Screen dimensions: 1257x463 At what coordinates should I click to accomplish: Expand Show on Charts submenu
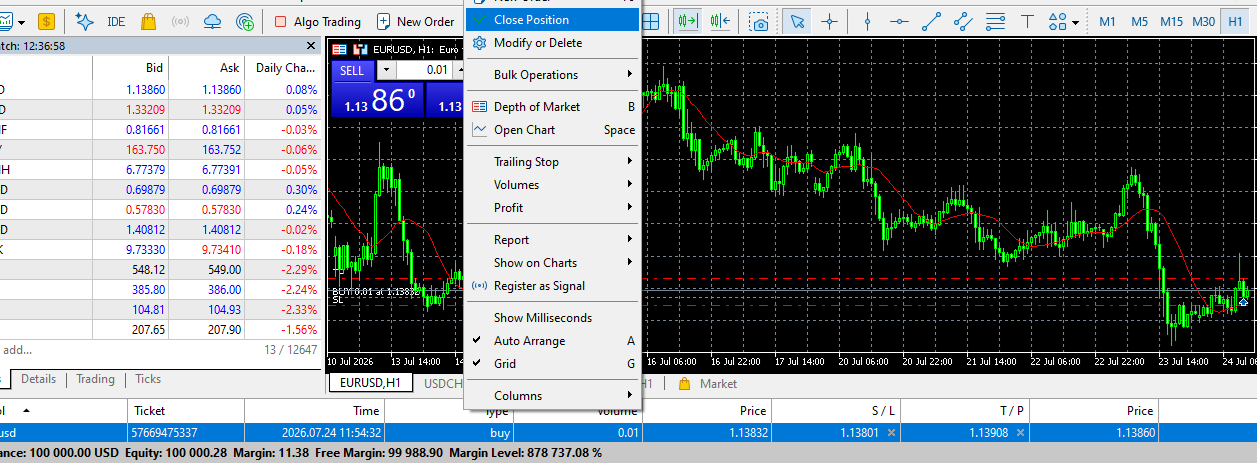click(x=553, y=263)
